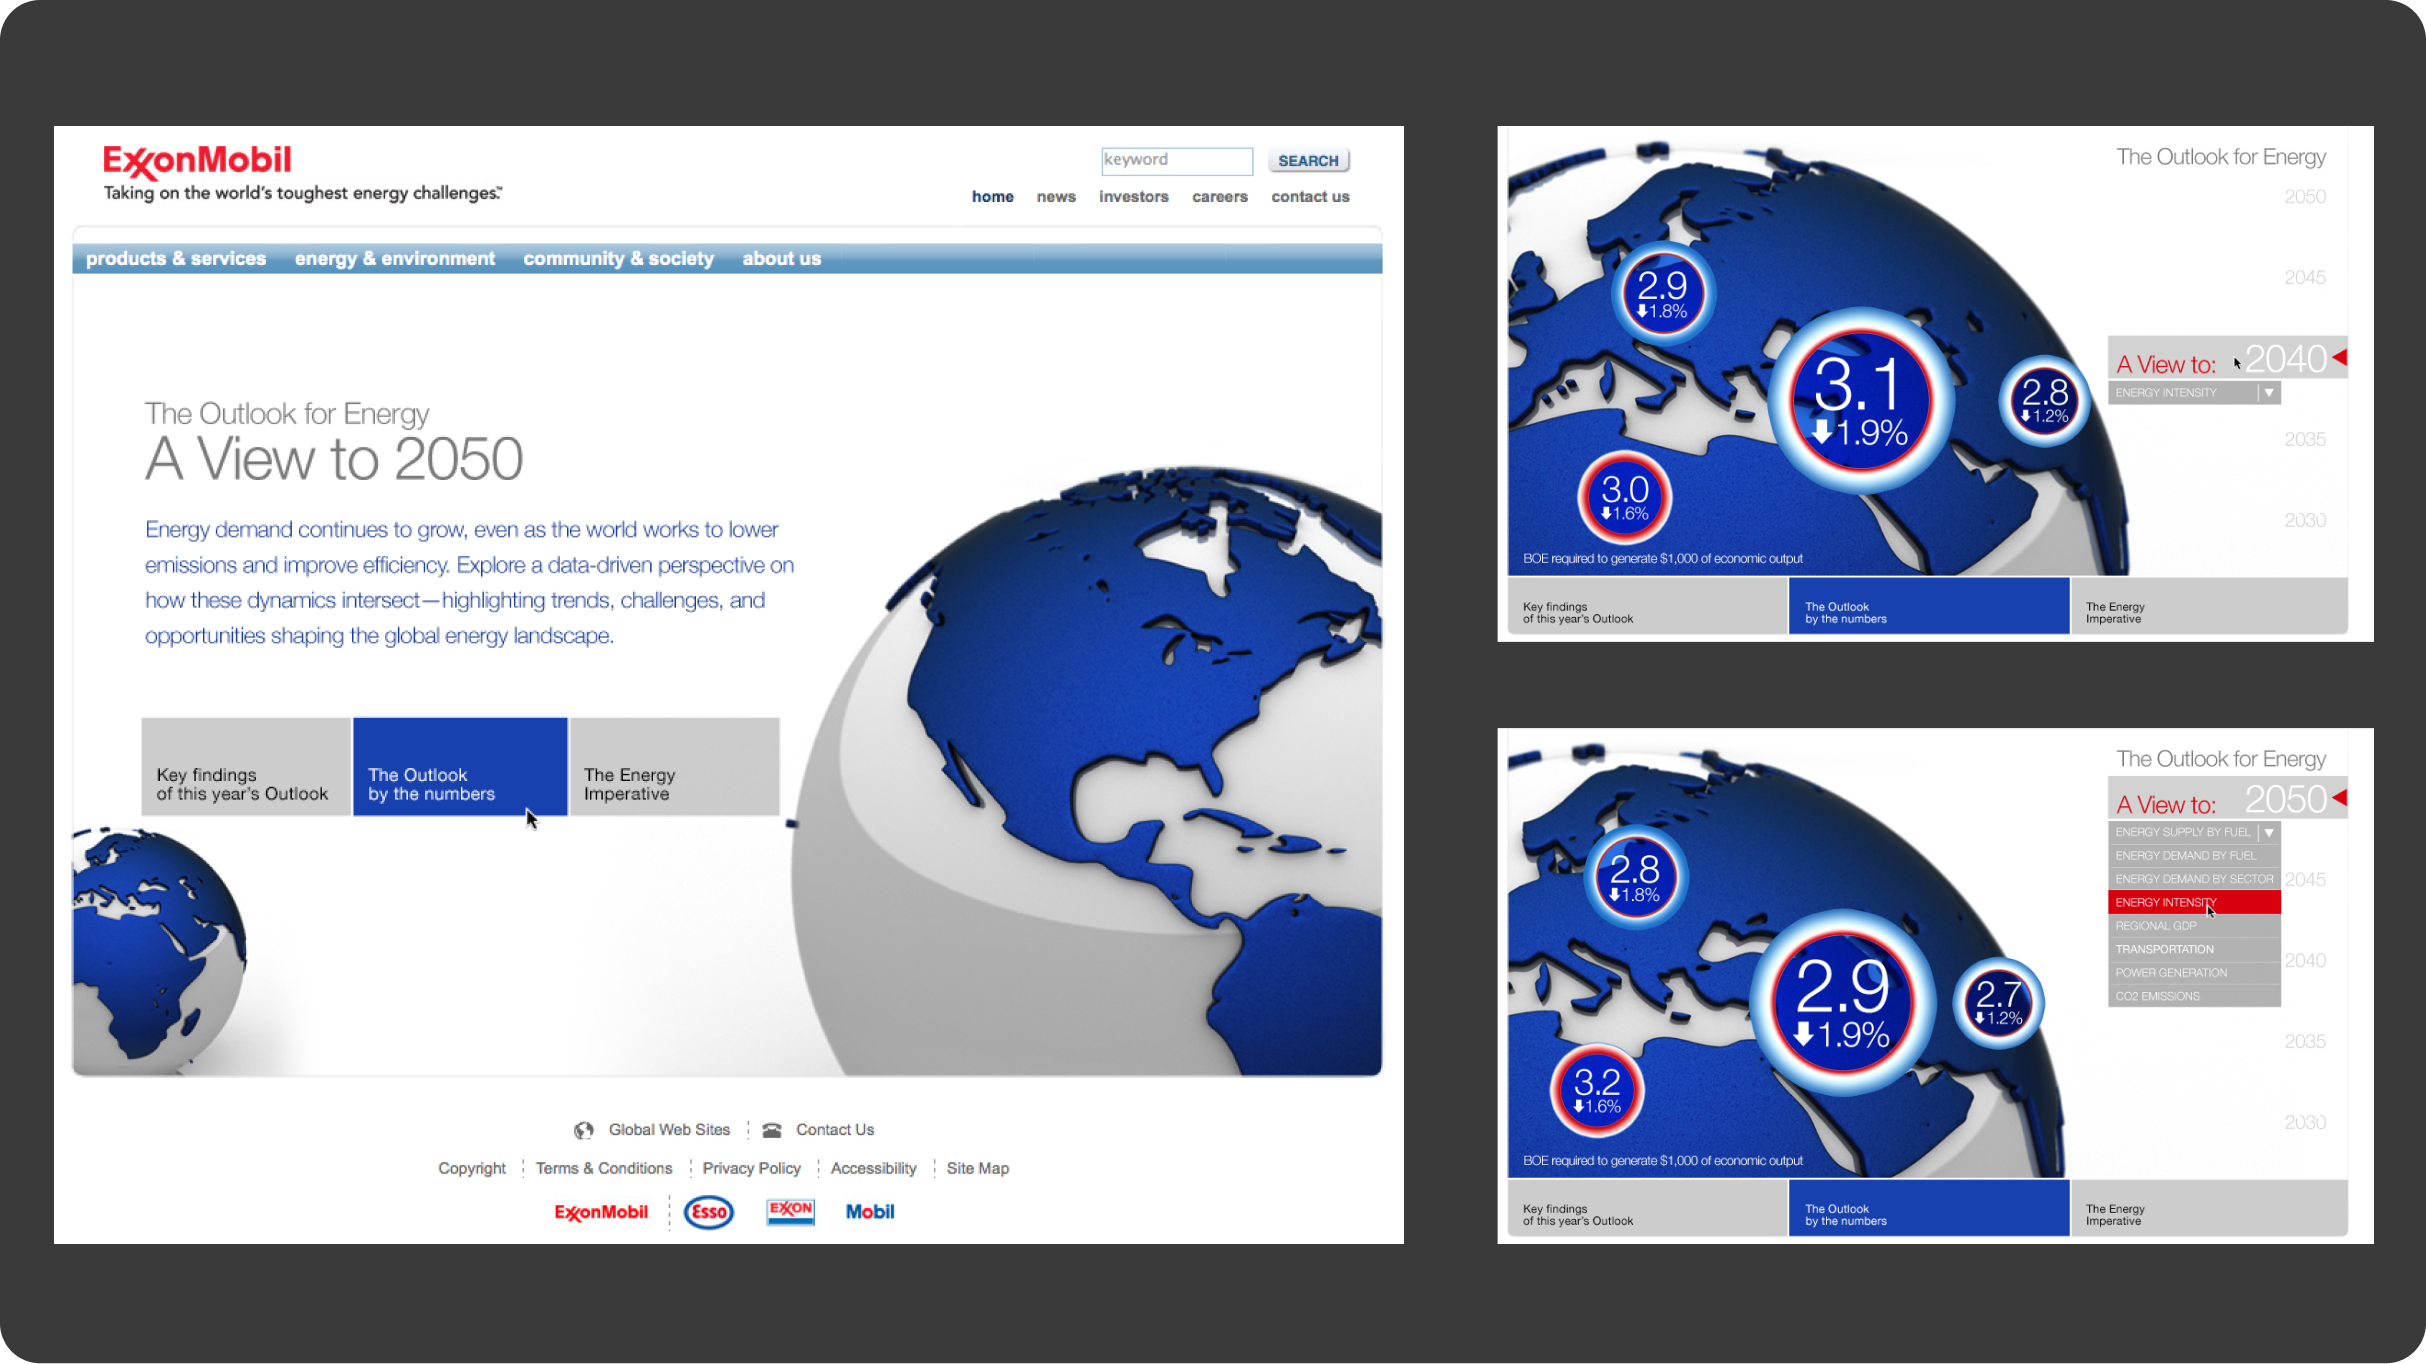Image resolution: width=2426 pixels, height=1364 pixels.
Task: Select The Energy Imperative in top-right panel
Action: point(2209,606)
